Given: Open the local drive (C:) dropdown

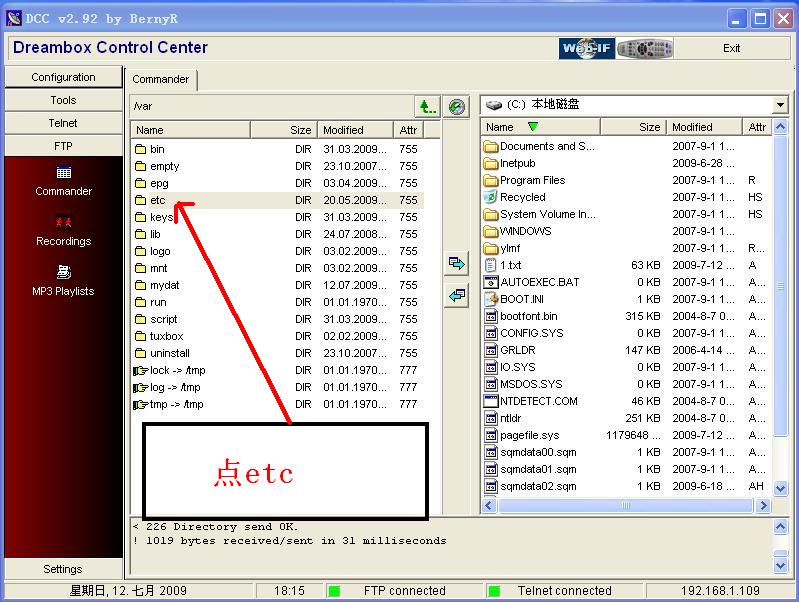Looking at the screenshot, I should (780, 105).
